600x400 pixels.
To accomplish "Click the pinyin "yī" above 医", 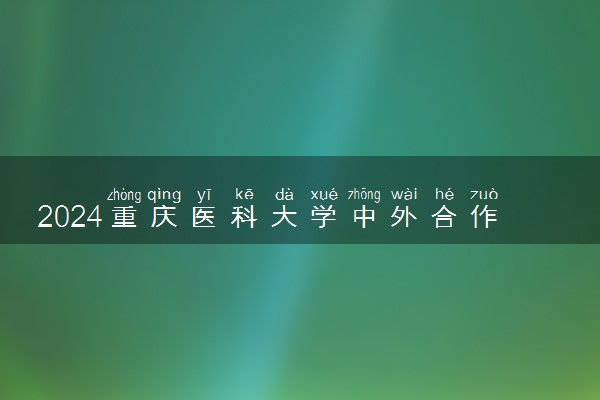I will (x=204, y=195).
